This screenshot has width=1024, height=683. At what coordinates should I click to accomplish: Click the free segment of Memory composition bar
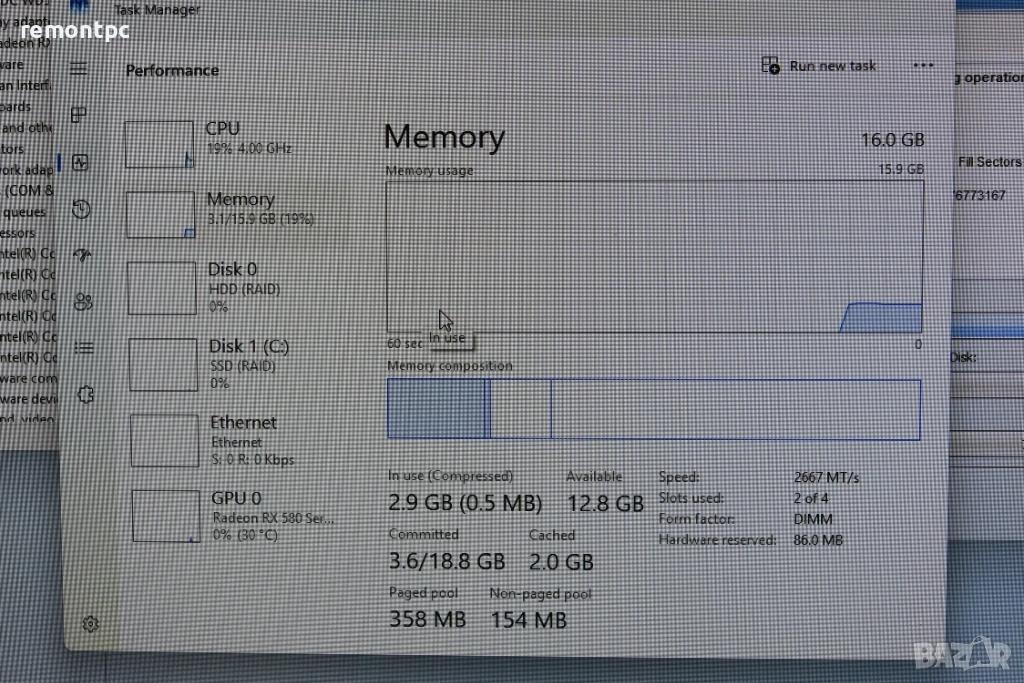pyautogui.click(x=736, y=409)
